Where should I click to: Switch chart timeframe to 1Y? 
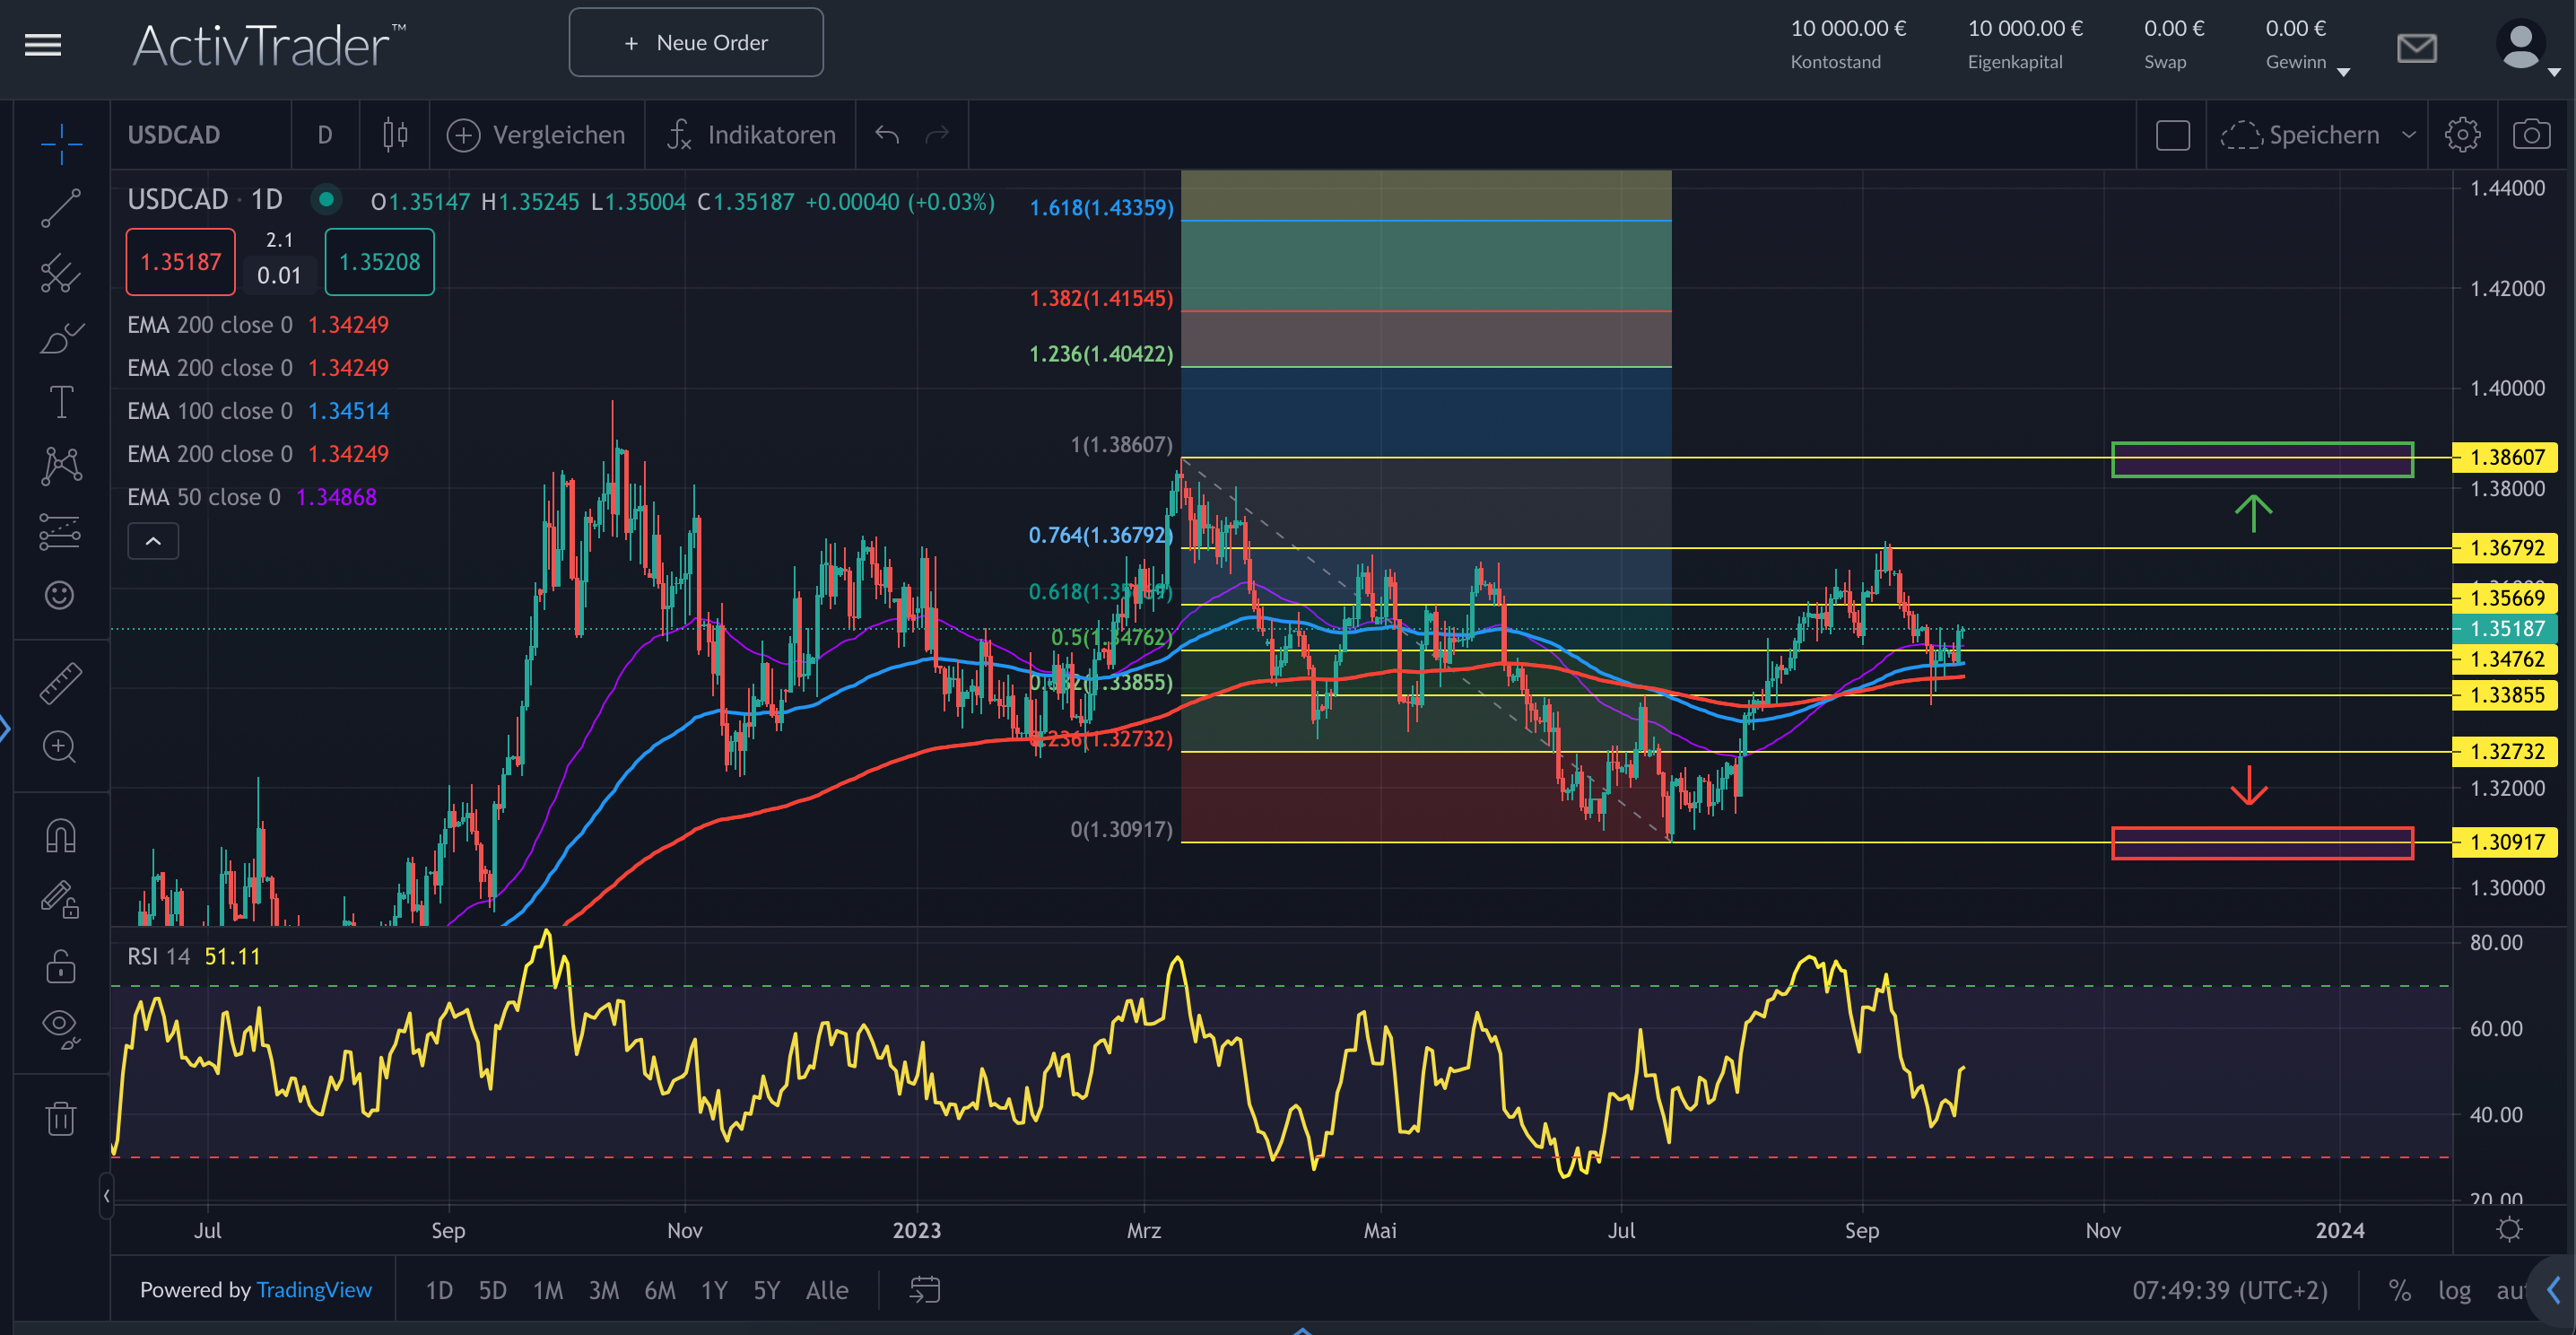714,1290
